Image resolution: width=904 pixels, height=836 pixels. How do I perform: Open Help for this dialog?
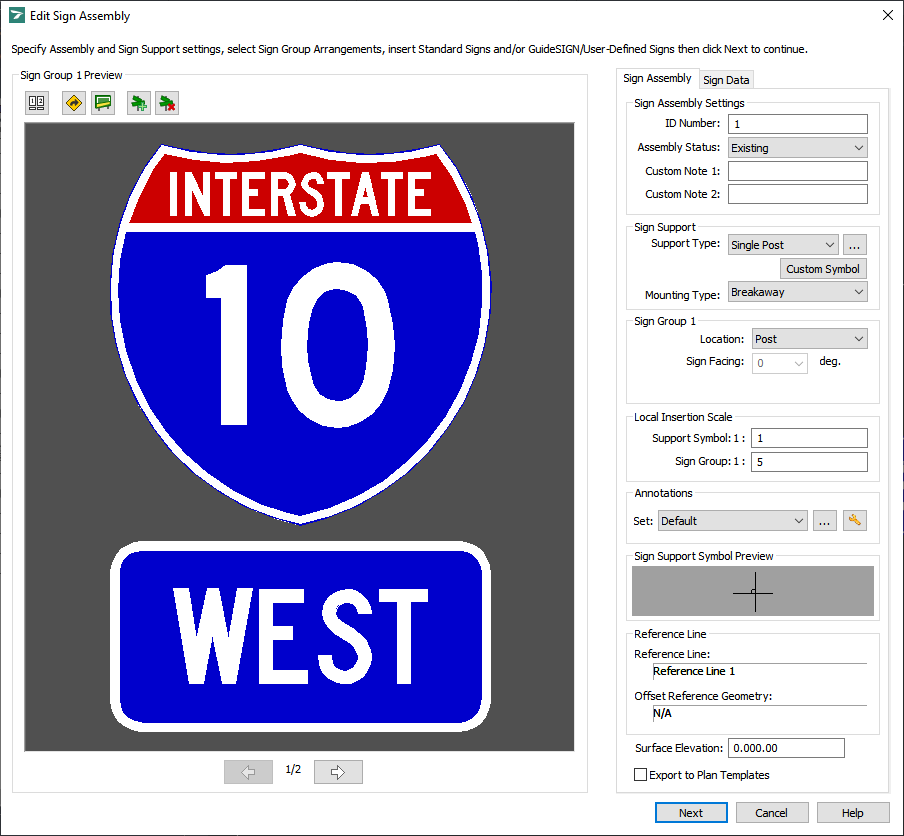click(853, 813)
